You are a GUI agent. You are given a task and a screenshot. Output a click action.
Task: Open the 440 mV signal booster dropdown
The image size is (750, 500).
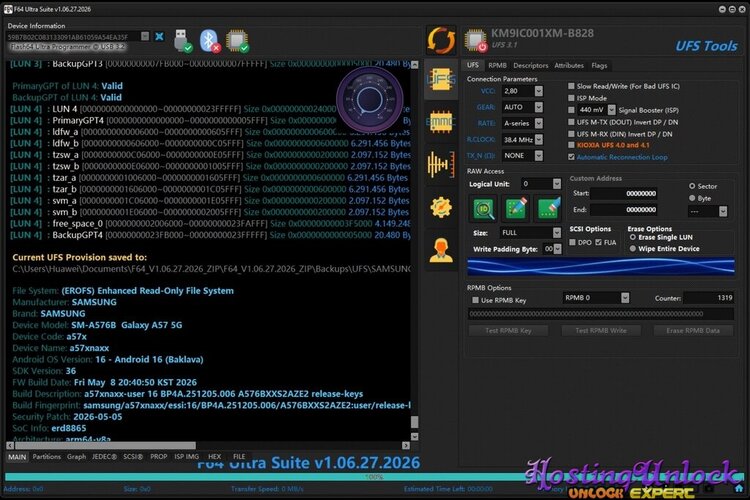click(x=612, y=110)
